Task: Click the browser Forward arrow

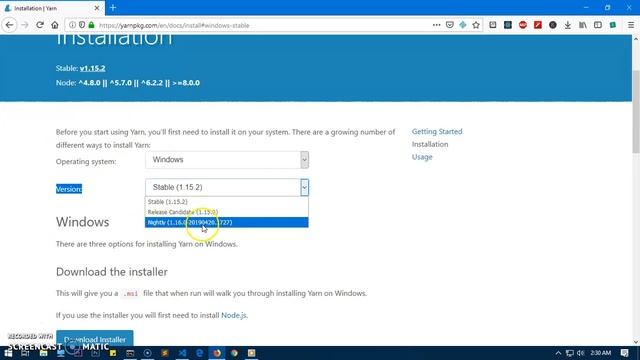Action: pyautogui.click(x=24, y=25)
